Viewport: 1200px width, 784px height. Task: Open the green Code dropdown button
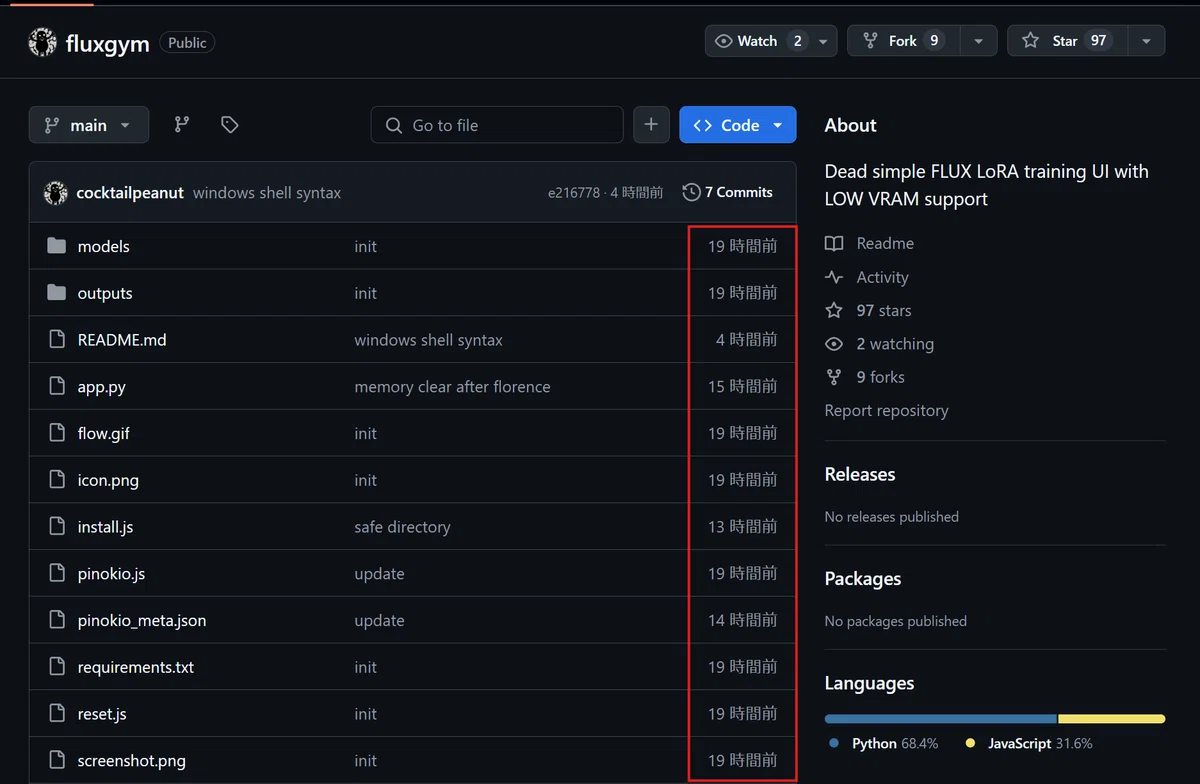pyautogui.click(x=738, y=125)
